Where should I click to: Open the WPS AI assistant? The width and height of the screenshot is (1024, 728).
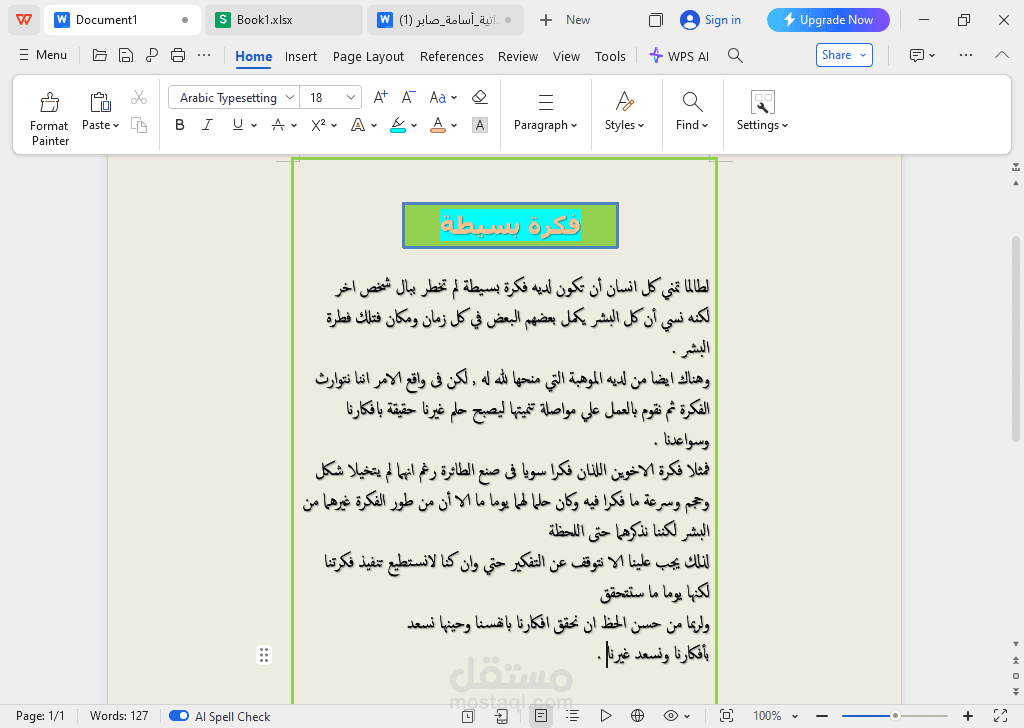coord(679,56)
